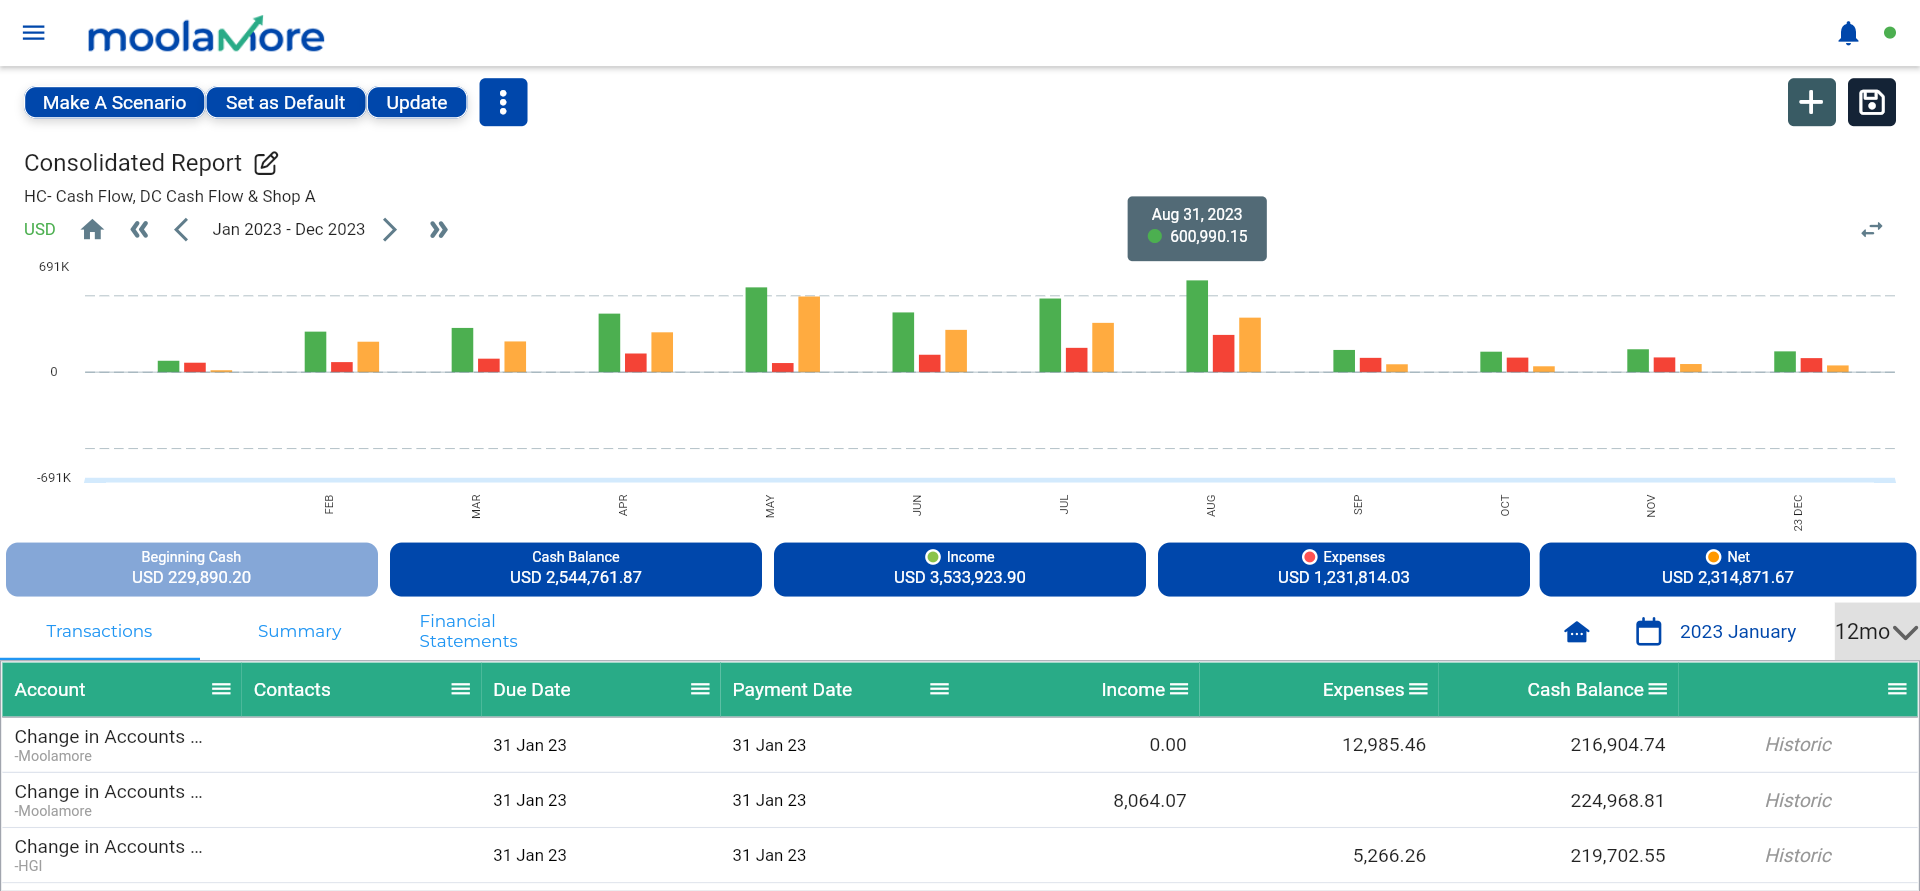Switch to Financial Statements tab

tap(468, 631)
